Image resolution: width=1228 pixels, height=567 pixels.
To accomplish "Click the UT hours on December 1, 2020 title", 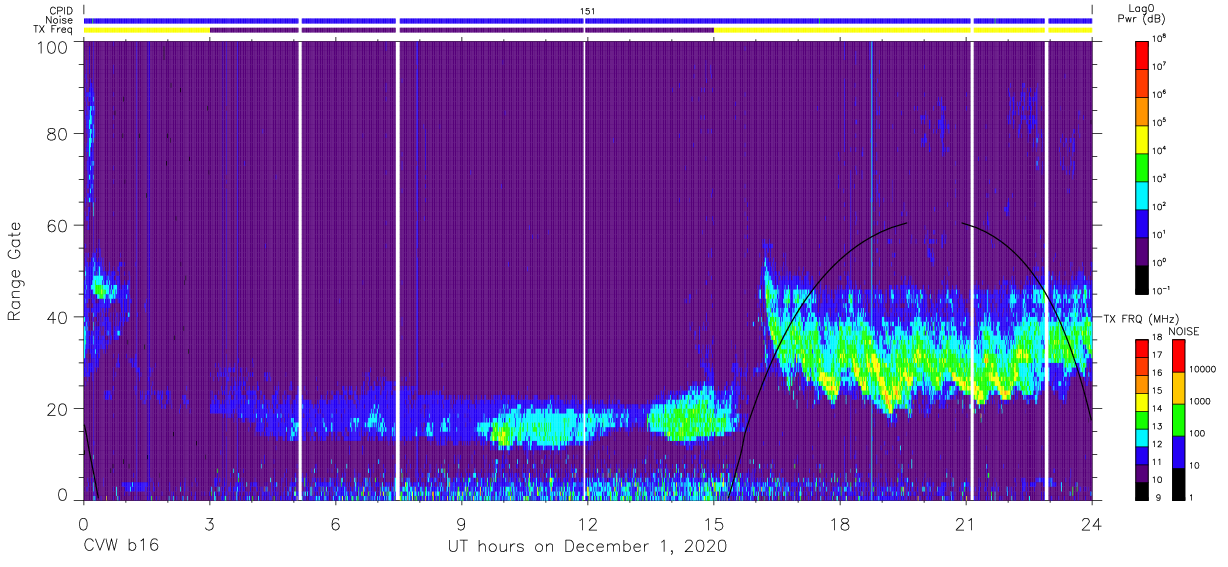I will [587, 547].
